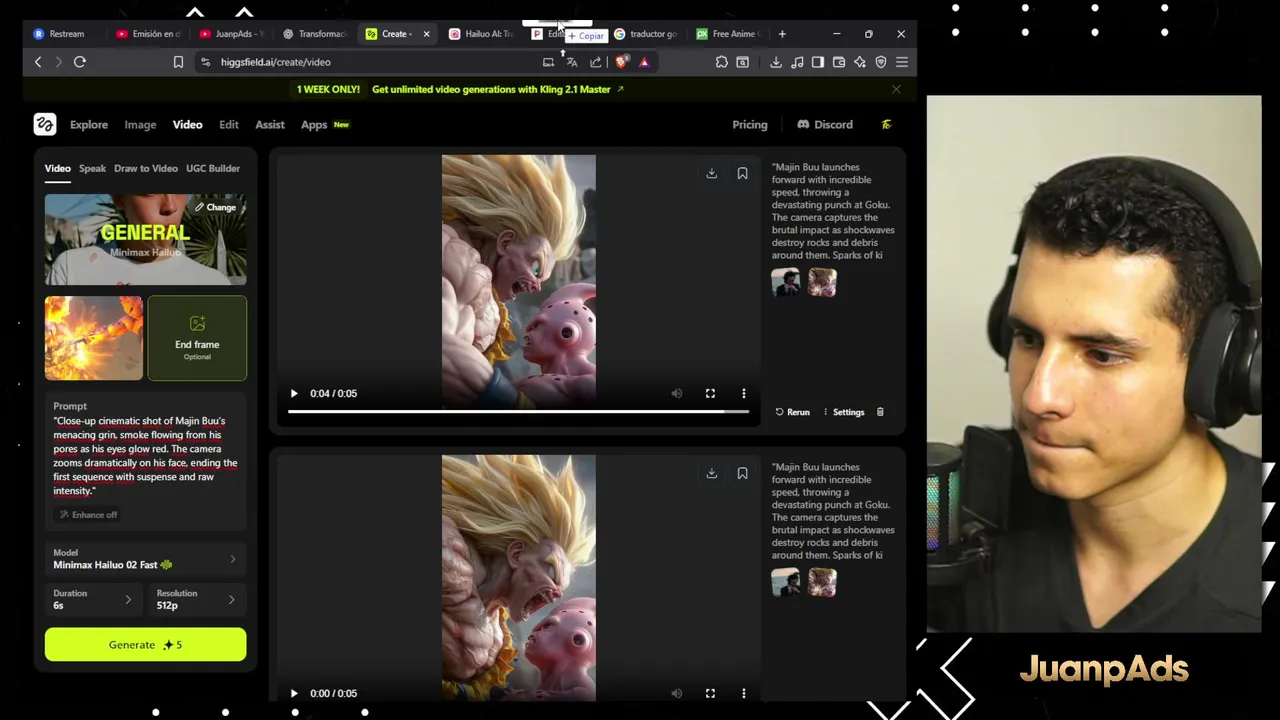This screenshot has height=720, width=1280.
Task: Bookmark the second generated video
Action: [x=742, y=473]
